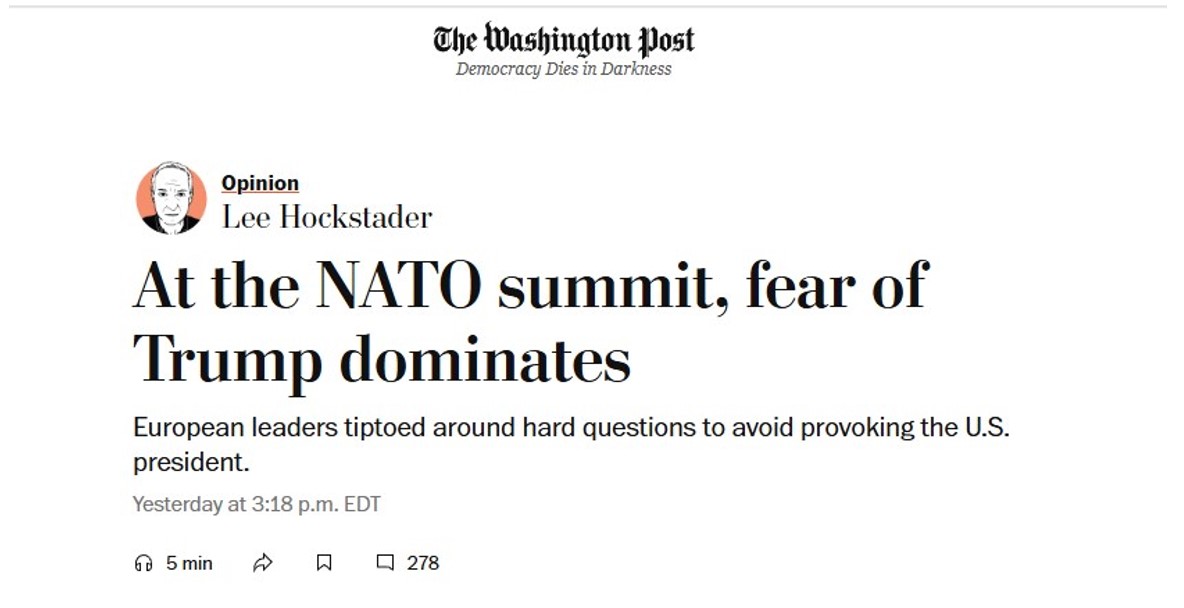Open sharing options via the share arrow icon

tap(263, 562)
